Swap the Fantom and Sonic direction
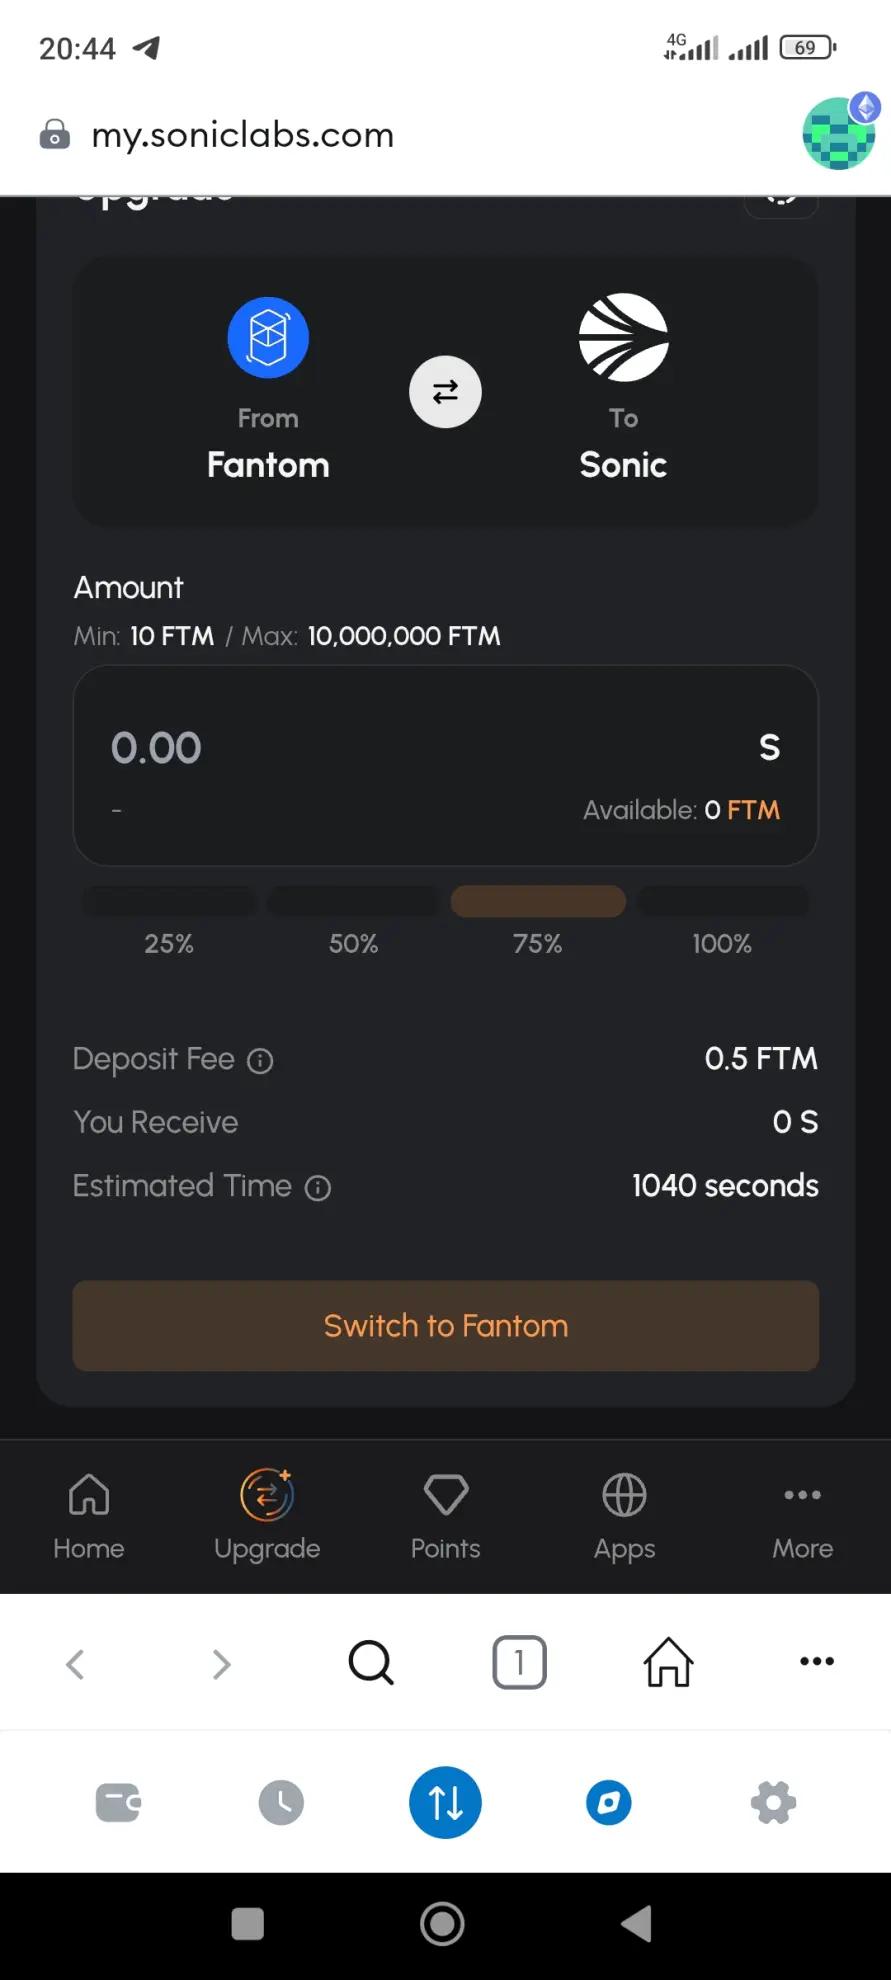Viewport: 891px width, 1980px height. click(445, 392)
